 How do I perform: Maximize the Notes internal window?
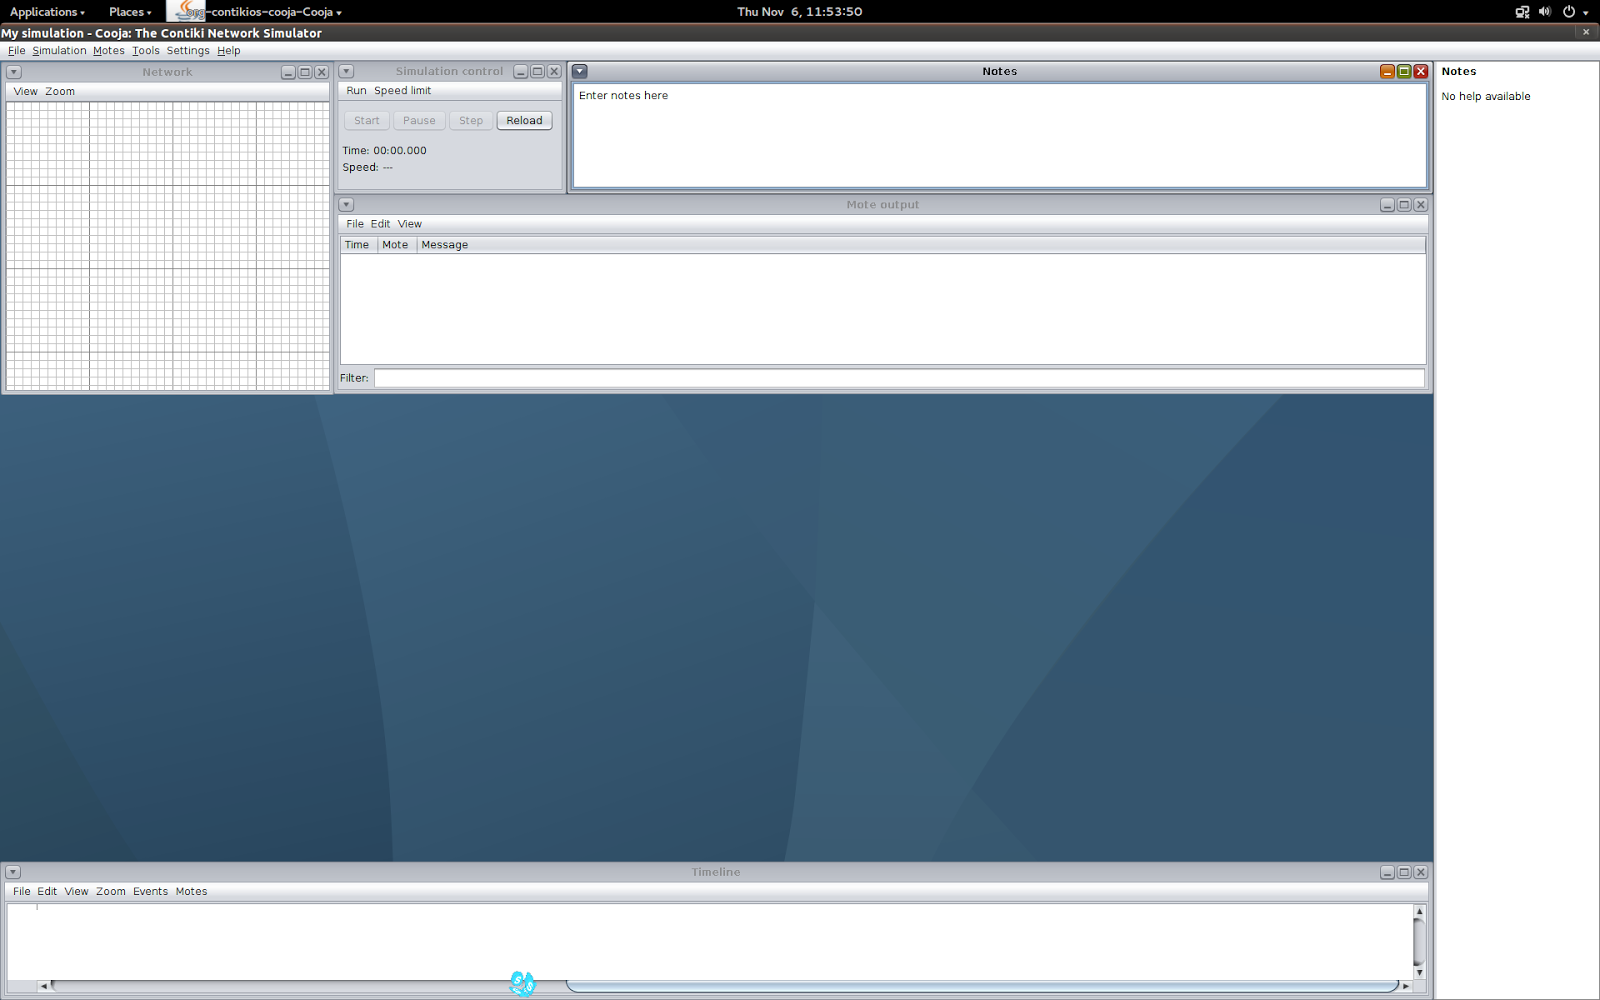[x=1404, y=71]
